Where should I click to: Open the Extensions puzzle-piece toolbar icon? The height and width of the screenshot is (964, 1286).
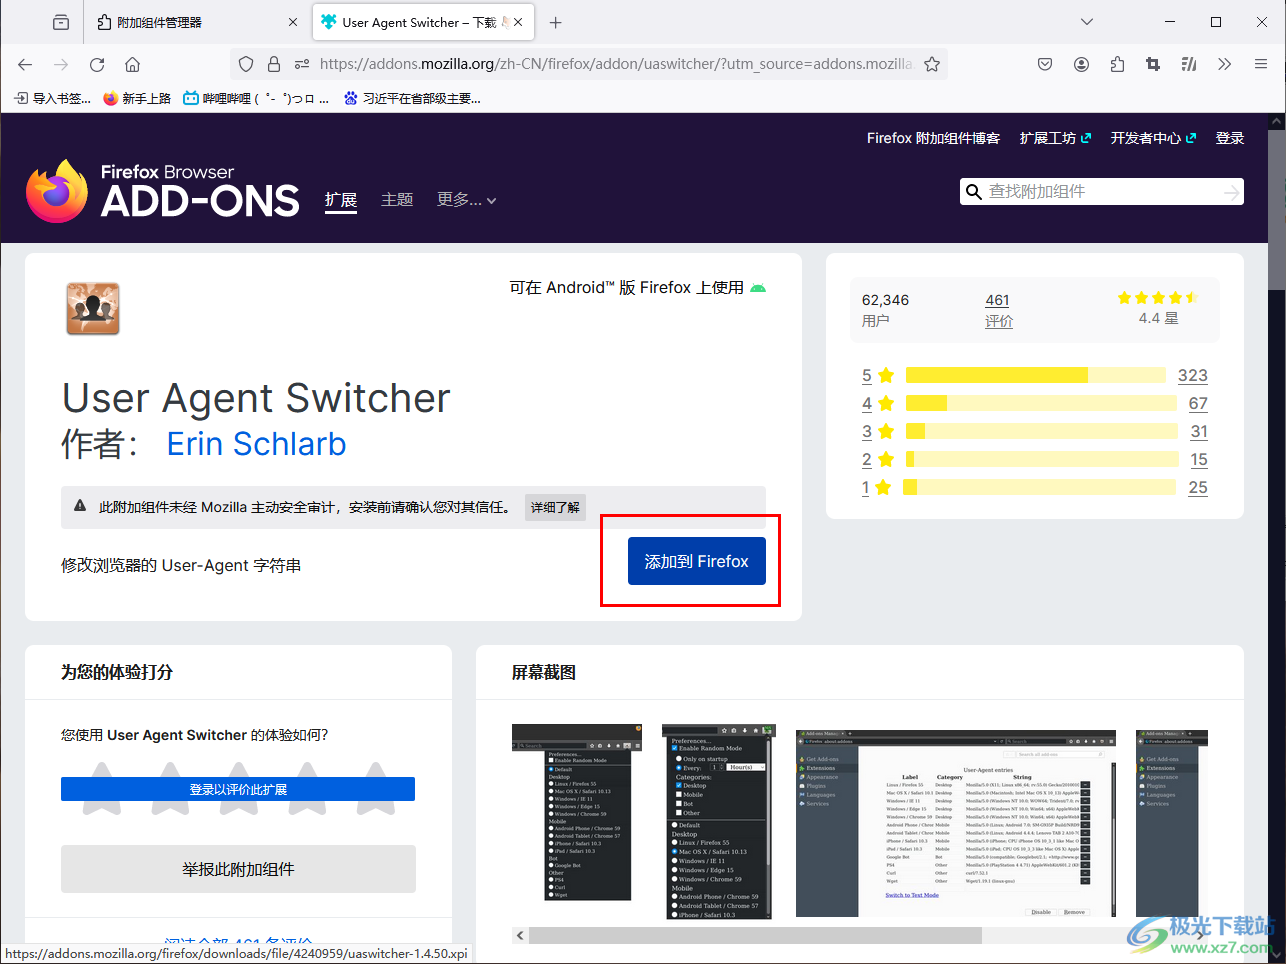pyautogui.click(x=1117, y=64)
